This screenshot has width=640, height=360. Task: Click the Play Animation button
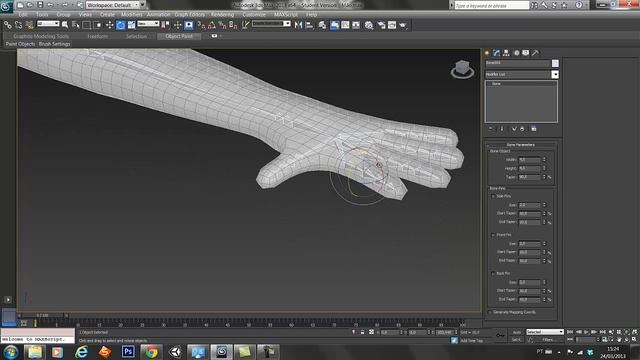(586, 332)
